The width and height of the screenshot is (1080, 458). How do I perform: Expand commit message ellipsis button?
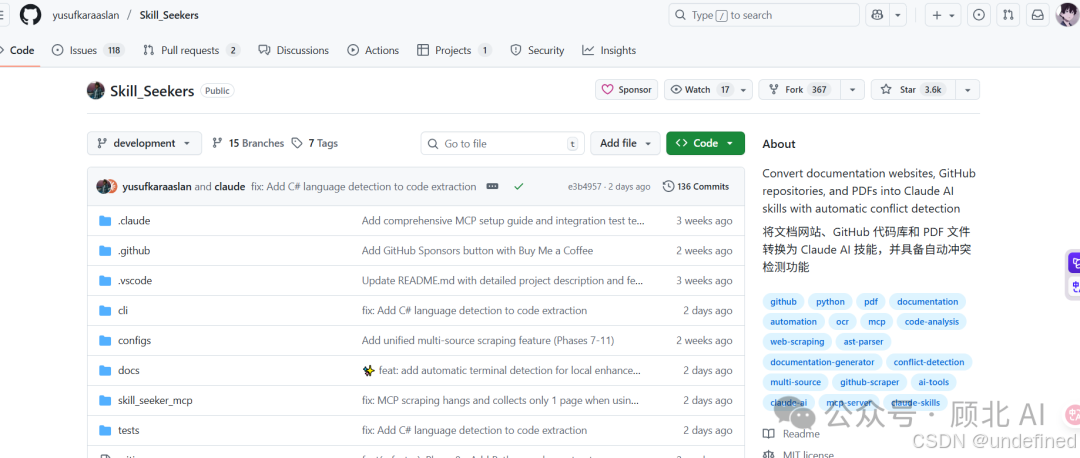pos(492,187)
